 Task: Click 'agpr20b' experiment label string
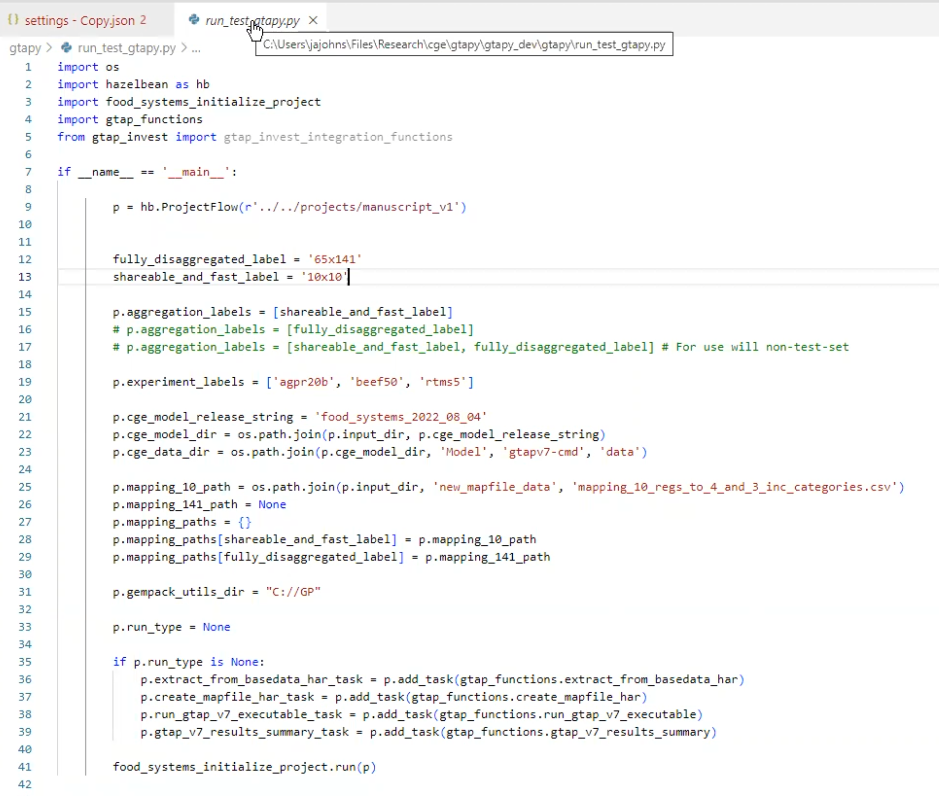304,382
